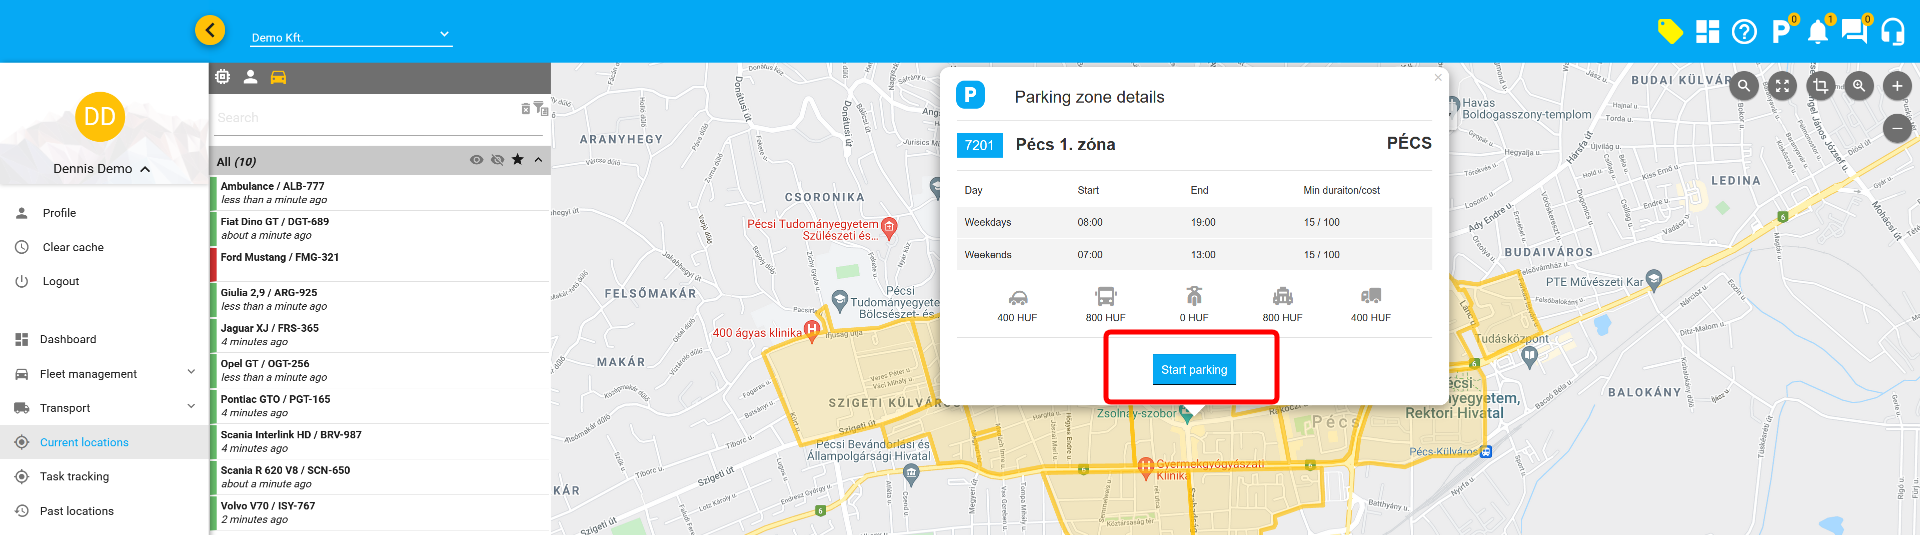Hide all vehicles with crossed-eye icon

pyautogui.click(x=497, y=160)
